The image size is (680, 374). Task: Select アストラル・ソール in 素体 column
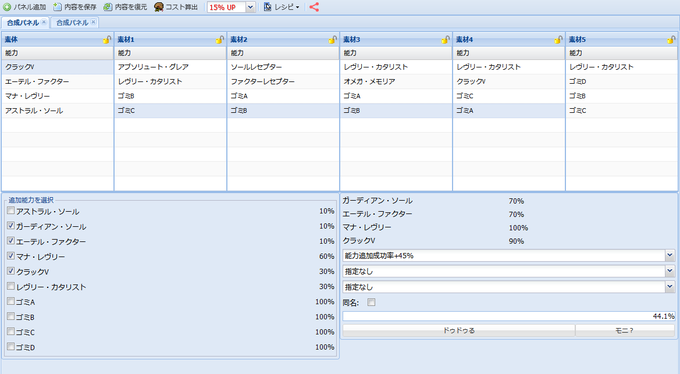click(58, 111)
